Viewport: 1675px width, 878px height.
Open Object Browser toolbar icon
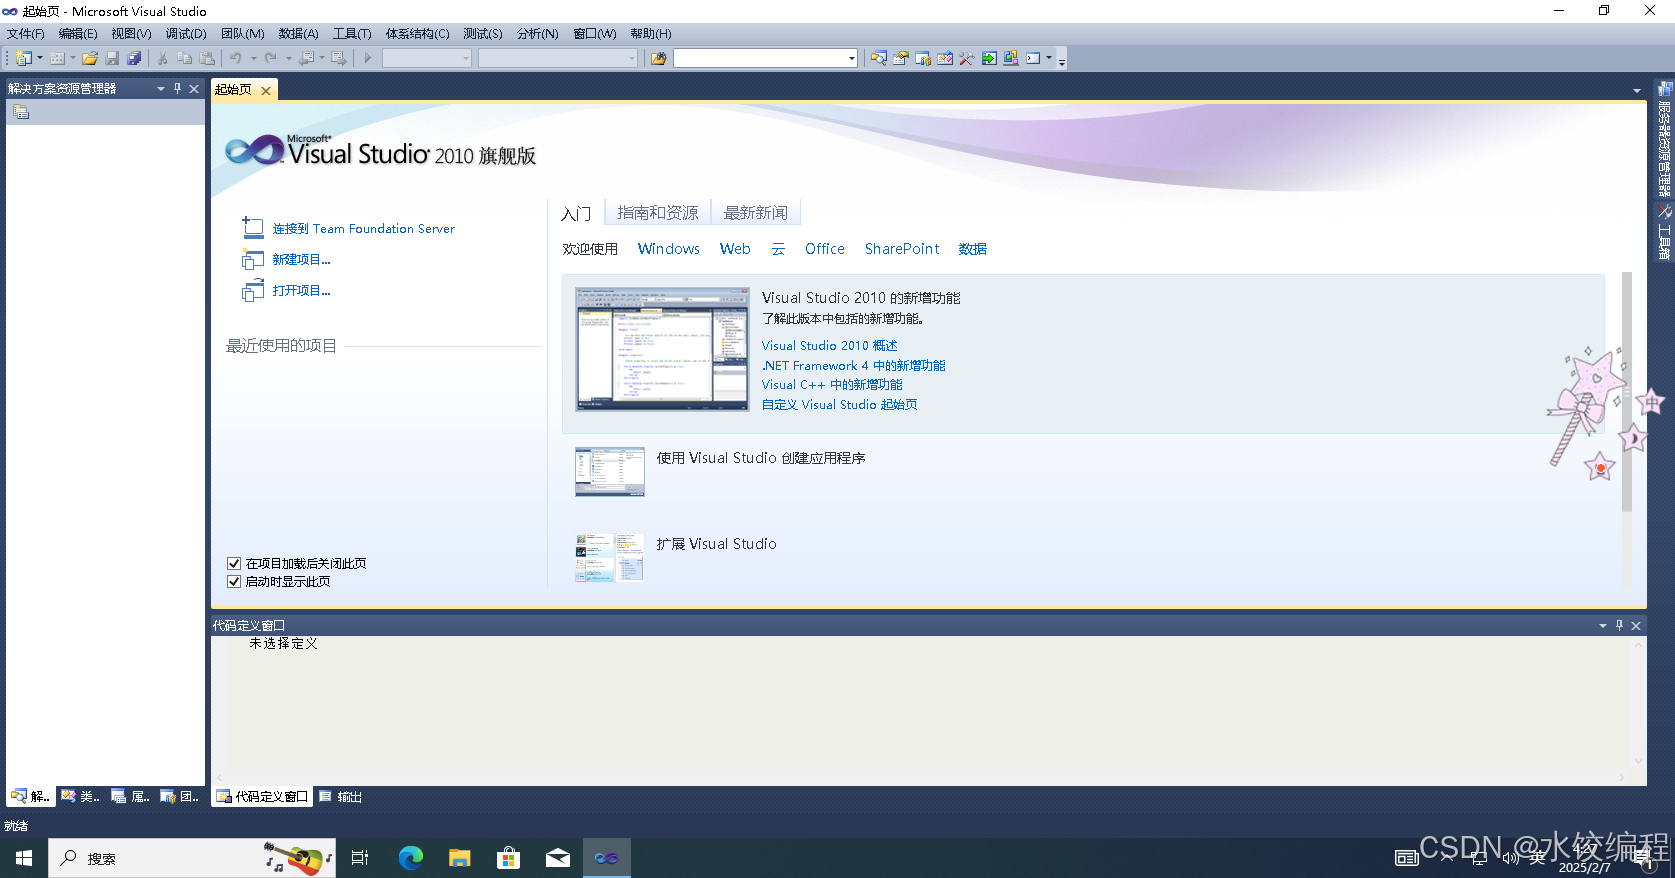point(945,58)
